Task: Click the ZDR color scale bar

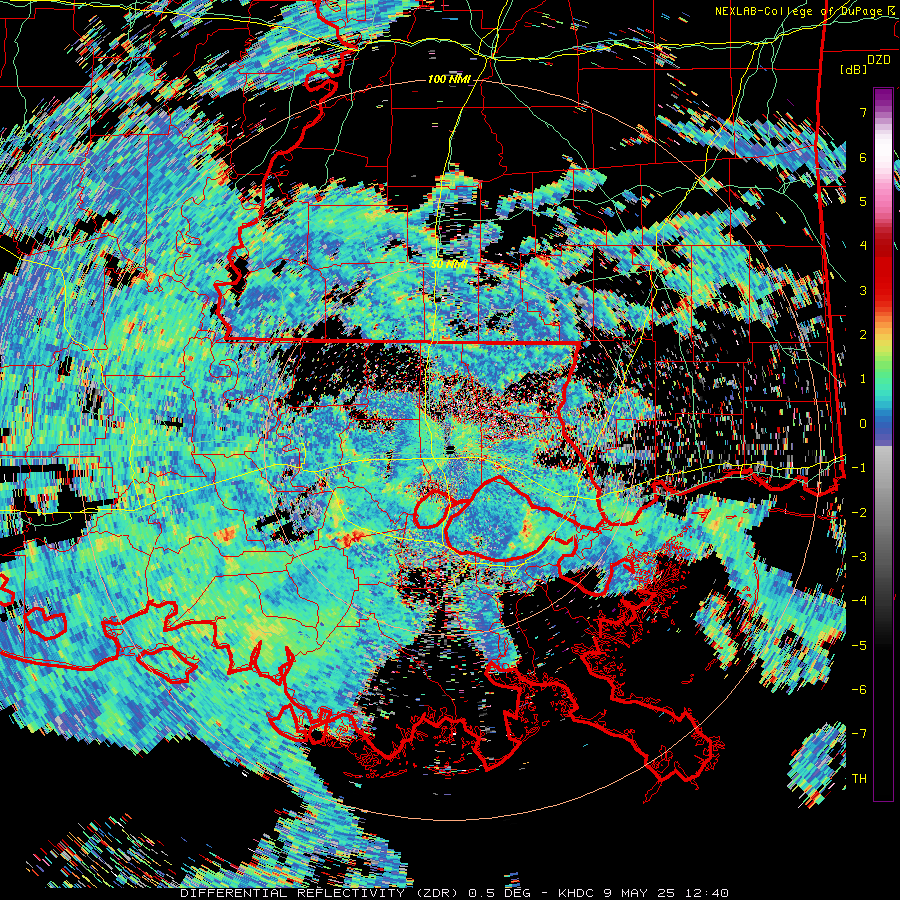Action: tap(883, 444)
